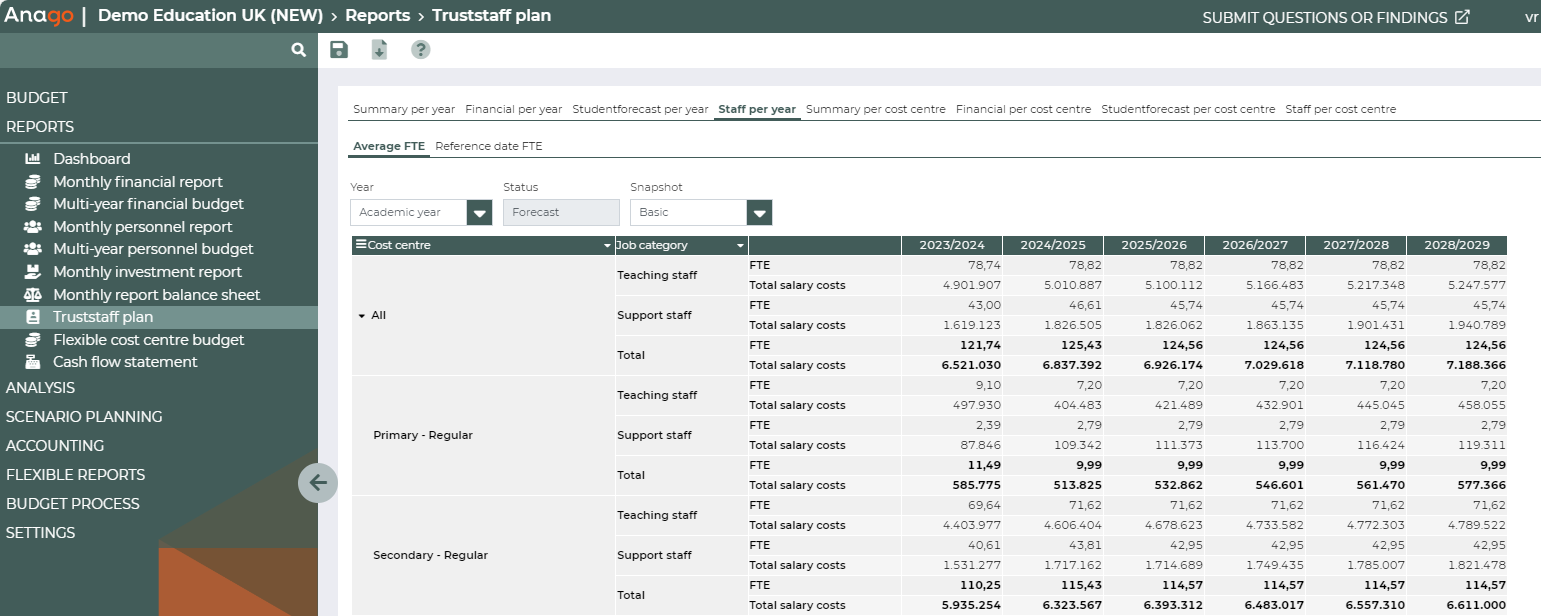Click the FTE cell showing 121,74
The image size is (1541, 616).
pos(952,345)
